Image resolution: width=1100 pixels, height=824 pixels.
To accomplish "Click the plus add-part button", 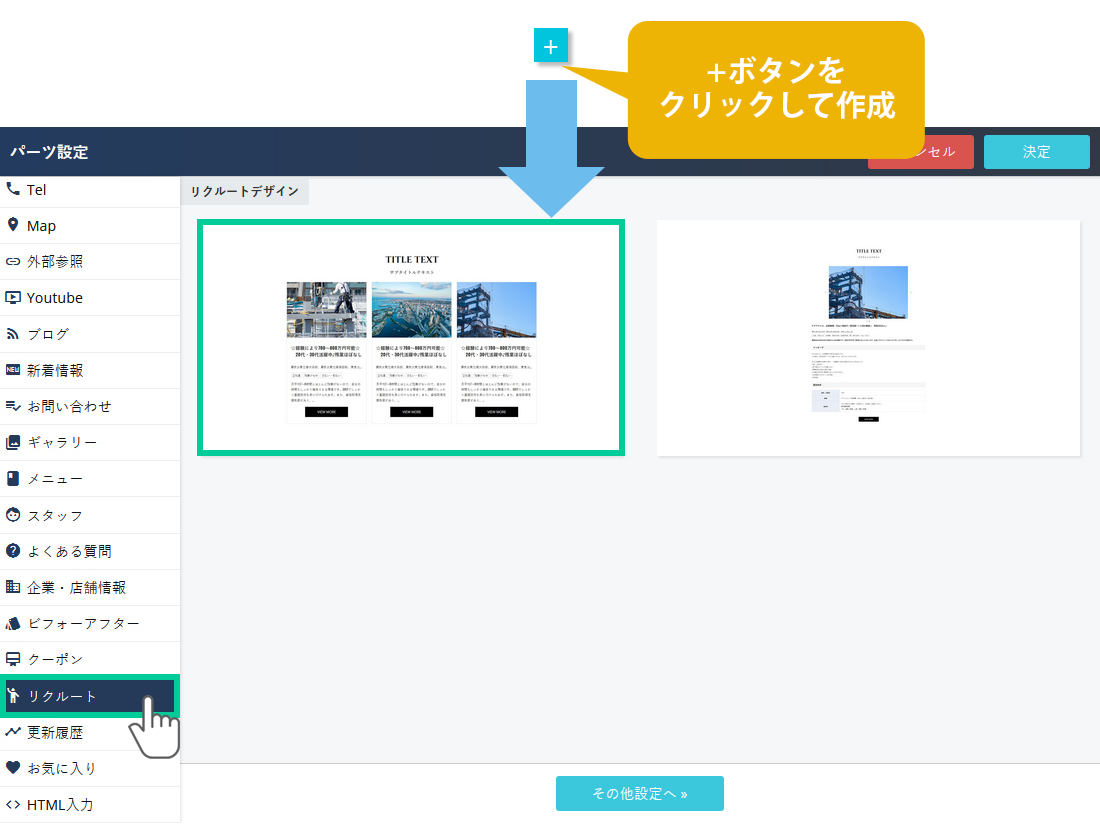I will coord(551,46).
